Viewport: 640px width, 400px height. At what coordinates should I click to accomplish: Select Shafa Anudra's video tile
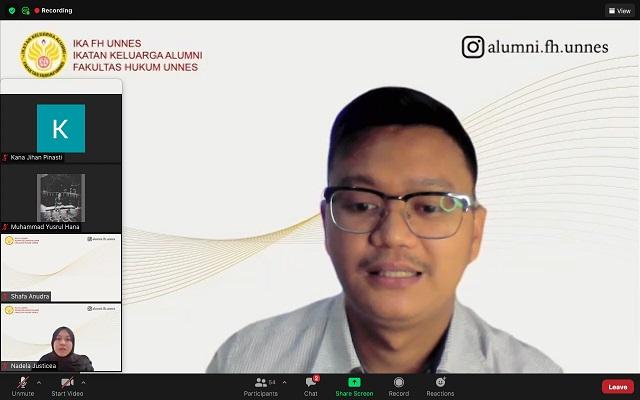click(61, 267)
